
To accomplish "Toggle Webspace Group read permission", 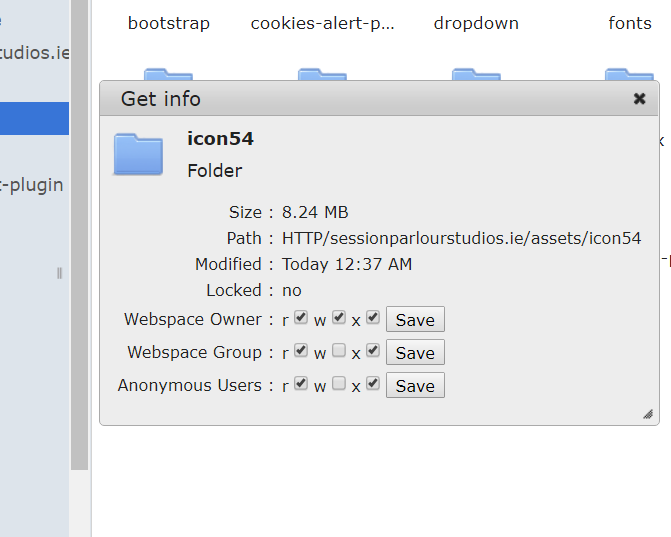I will coord(301,351).
